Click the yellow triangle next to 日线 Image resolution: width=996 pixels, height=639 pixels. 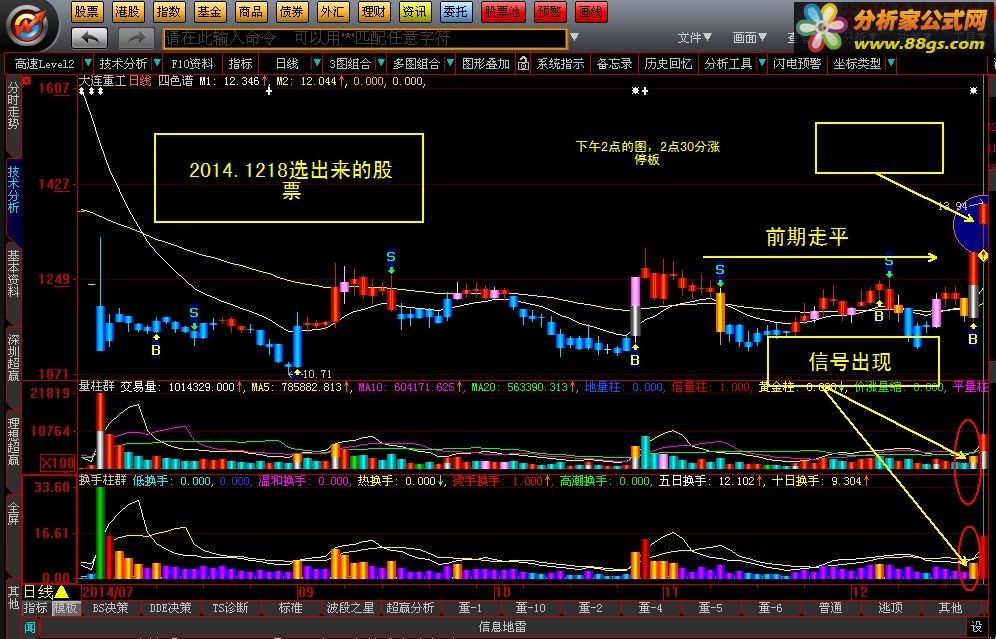click(62, 592)
